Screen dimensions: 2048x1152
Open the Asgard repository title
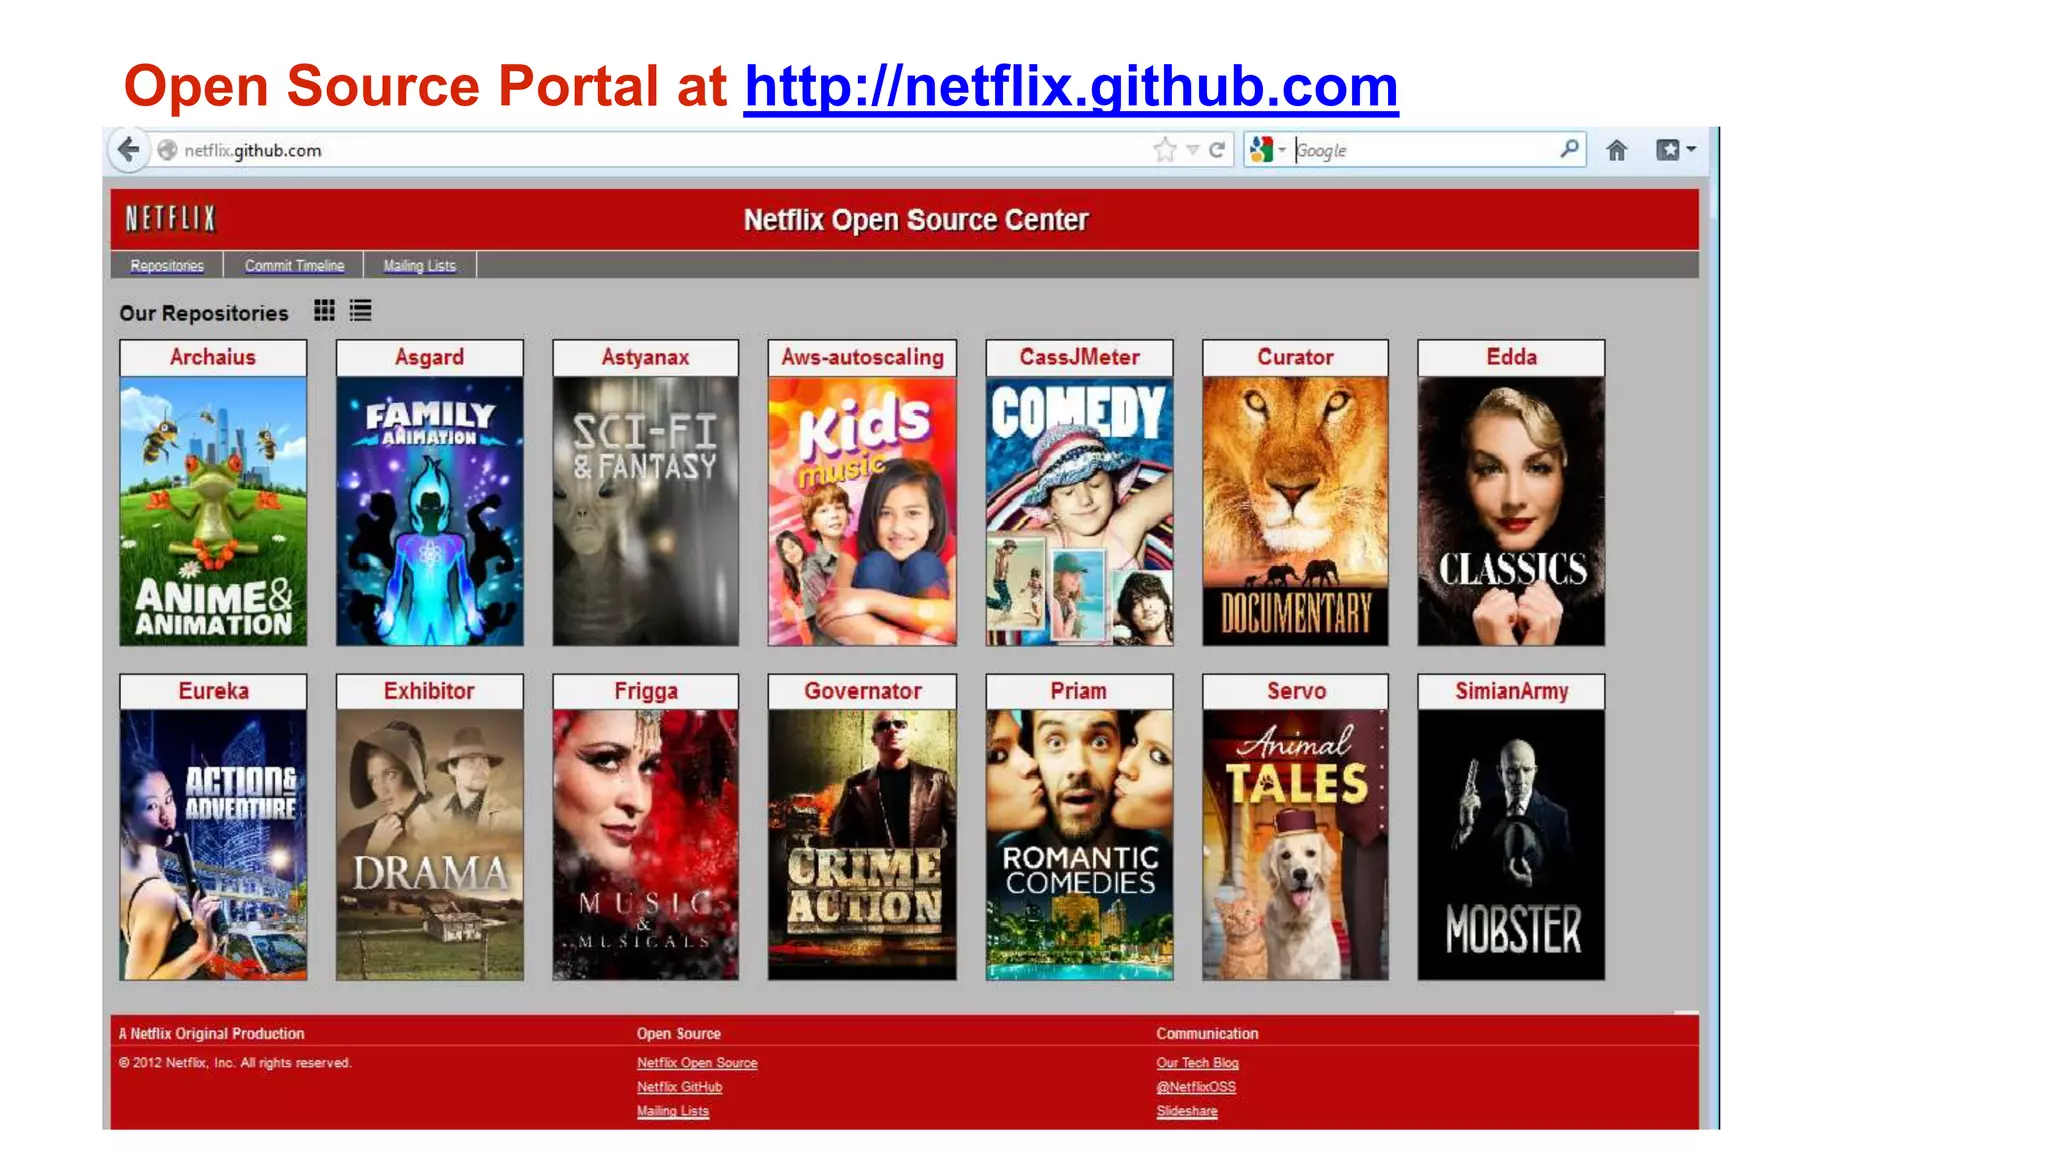coord(429,357)
